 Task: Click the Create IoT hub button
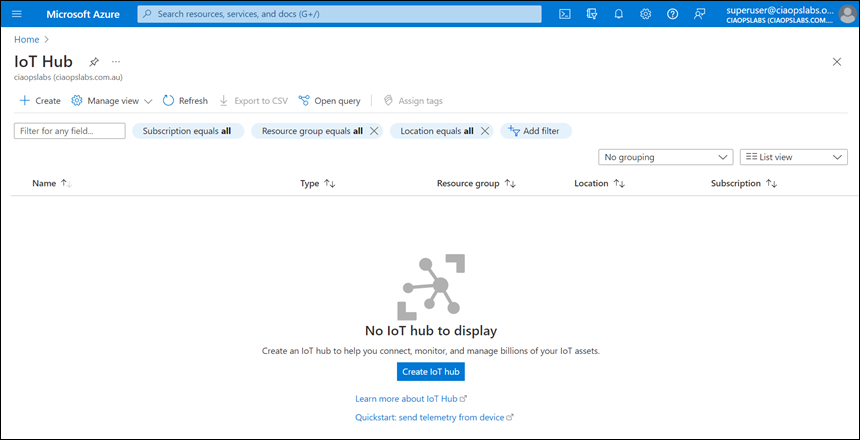click(x=430, y=371)
